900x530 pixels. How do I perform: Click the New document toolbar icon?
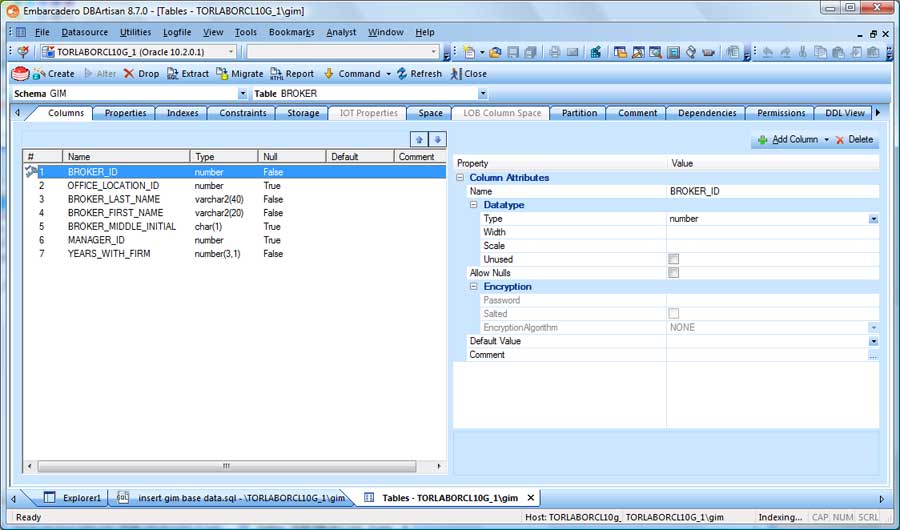coord(470,52)
